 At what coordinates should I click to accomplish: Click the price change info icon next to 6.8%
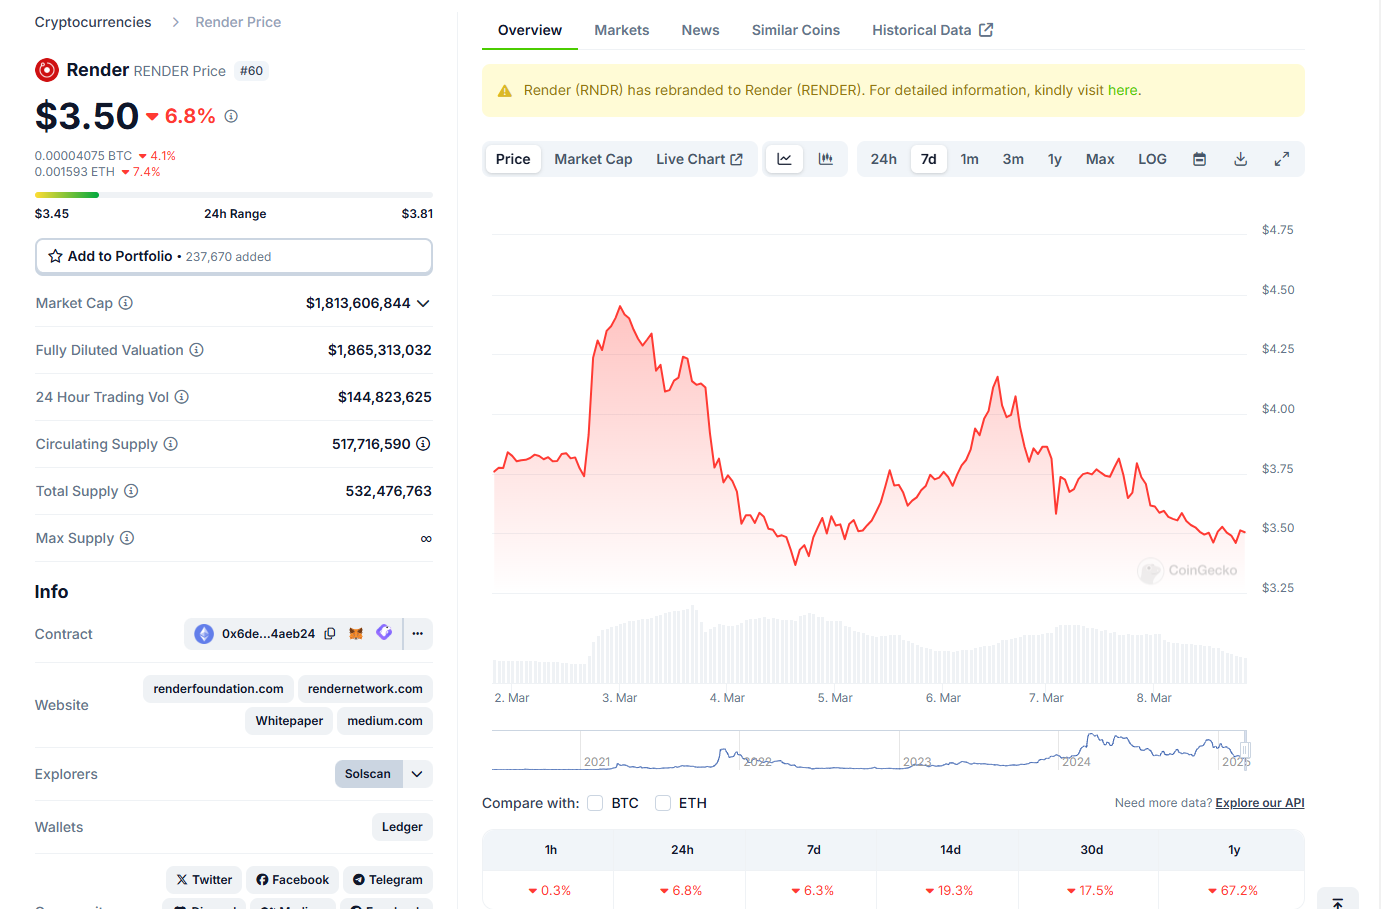pos(231,116)
